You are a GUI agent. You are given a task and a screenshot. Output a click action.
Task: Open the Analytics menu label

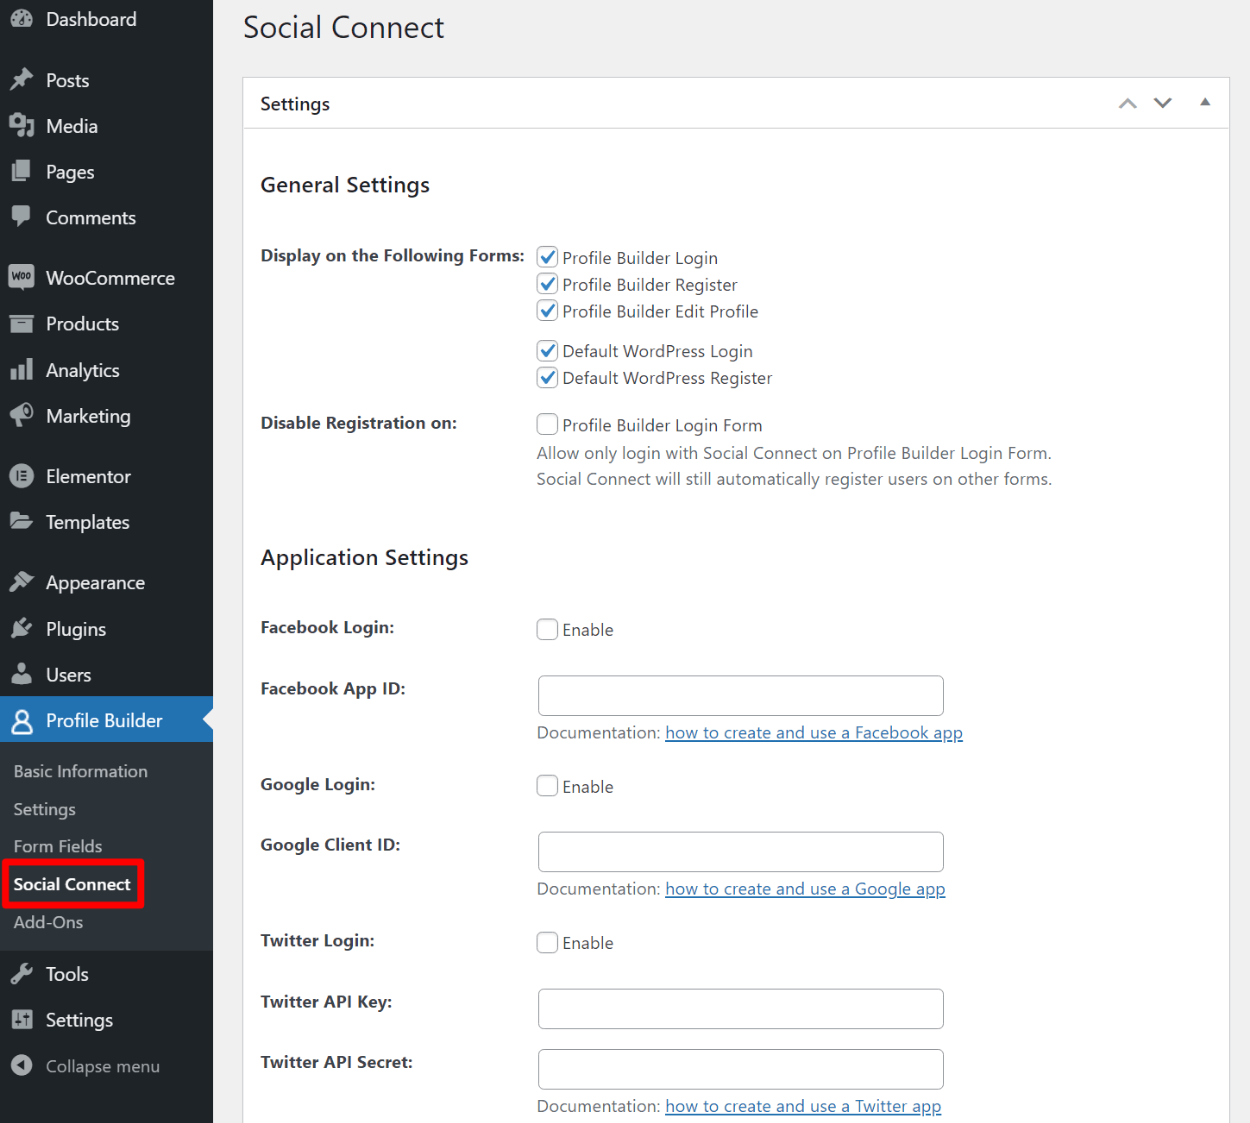pyautogui.click(x=83, y=370)
